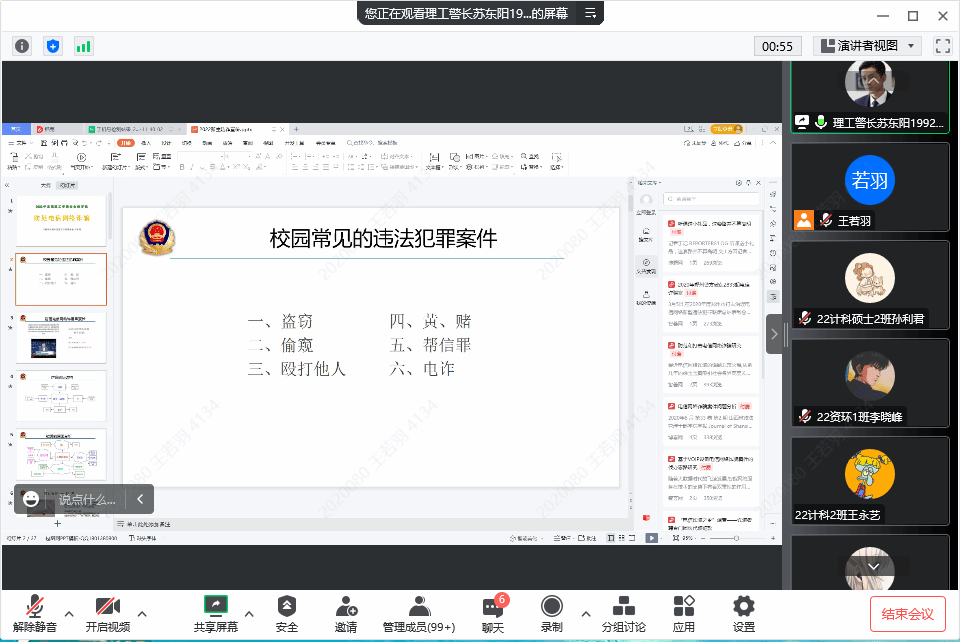
Task: Open Manage Members (管理成员) panel
Action: (419, 614)
